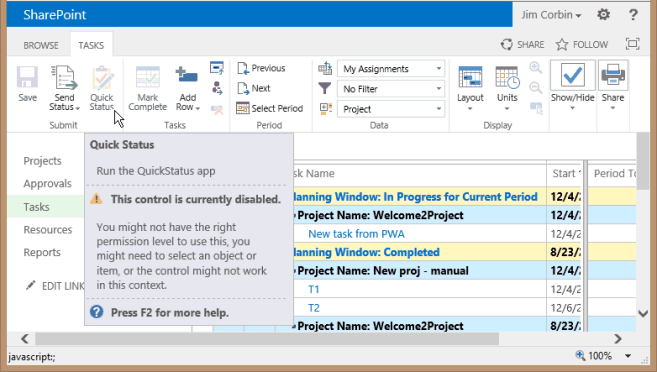Click the Group By icon beside Project
The width and height of the screenshot is (657, 372).
[326, 109]
